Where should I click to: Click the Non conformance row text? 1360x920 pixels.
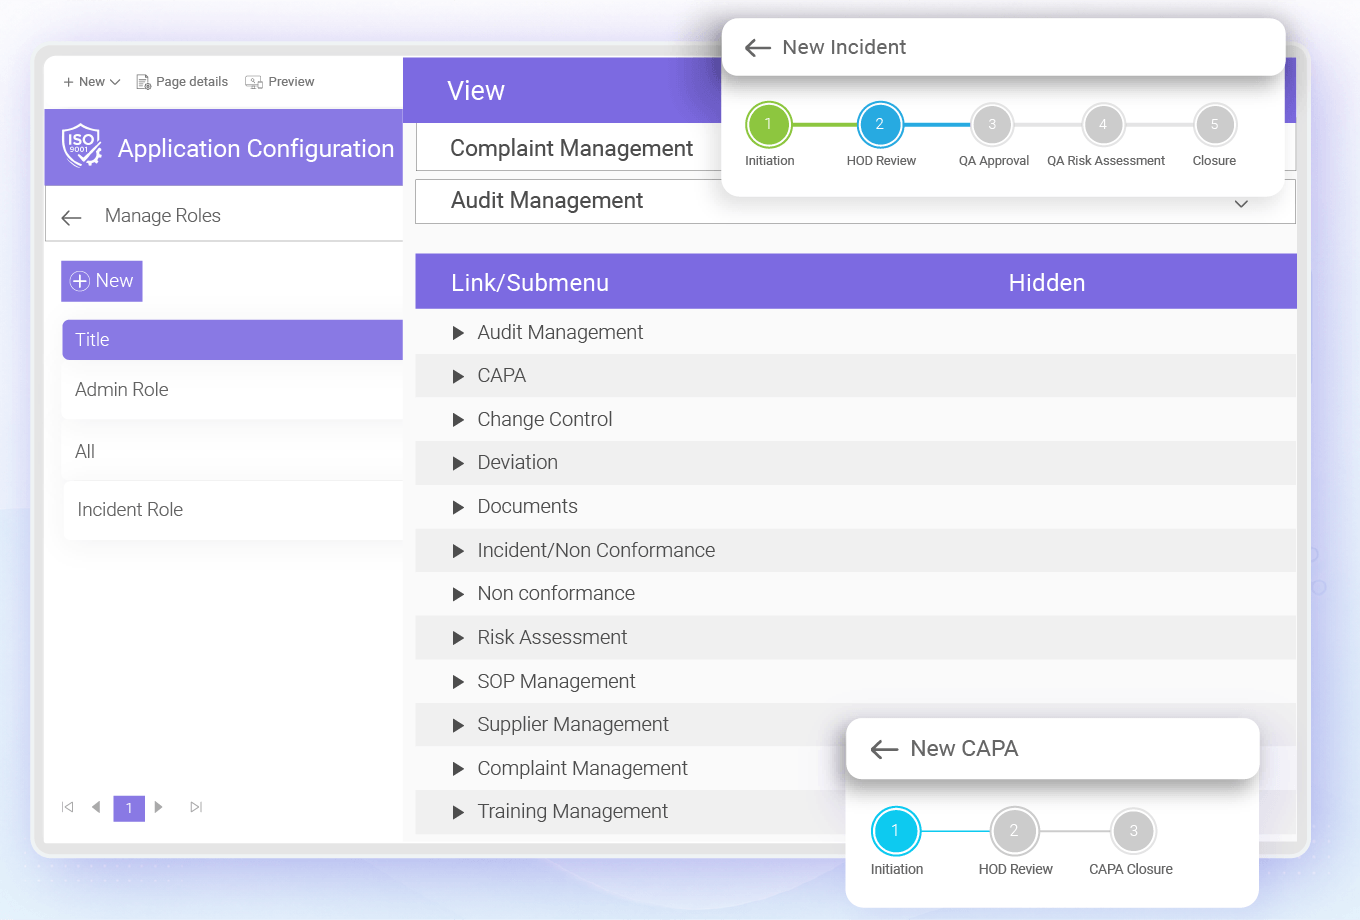[x=556, y=594]
